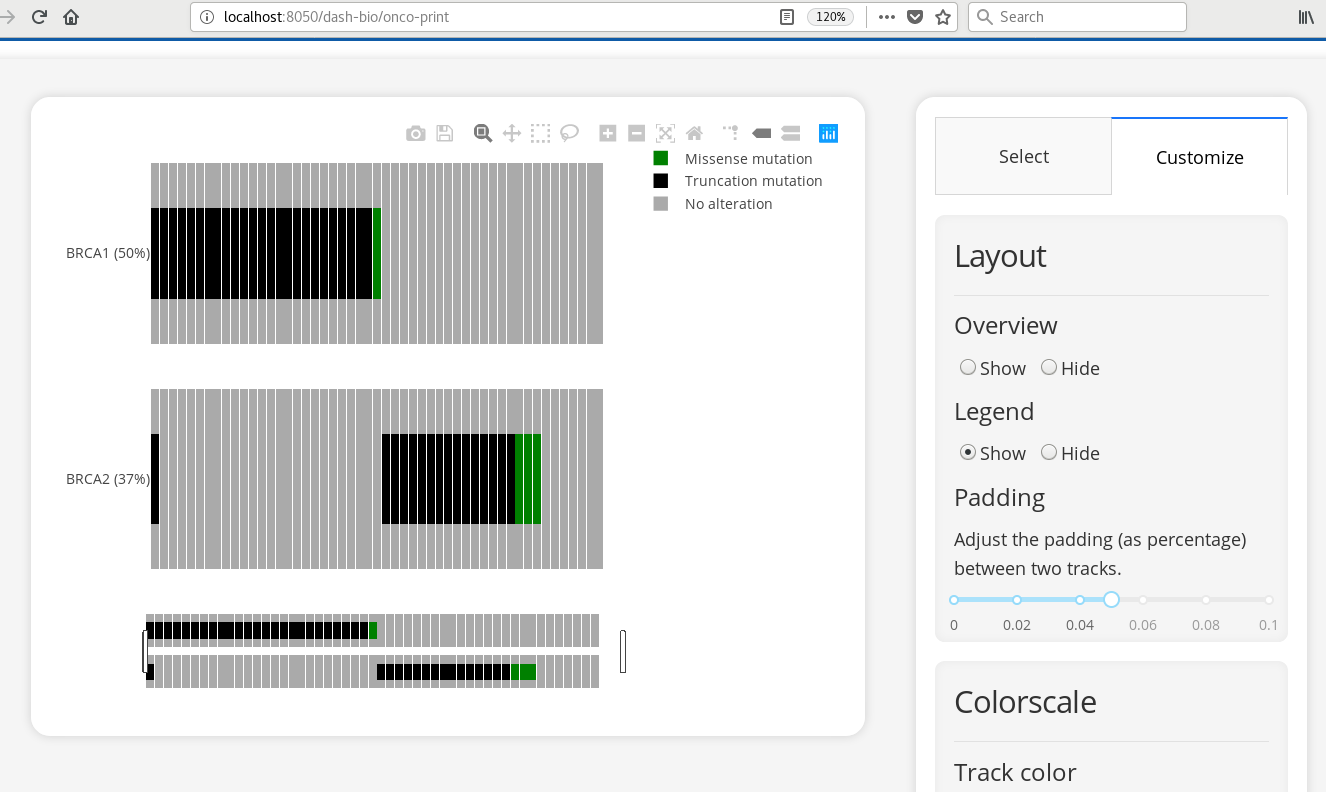Open the Customize tab

pyautogui.click(x=1199, y=157)
